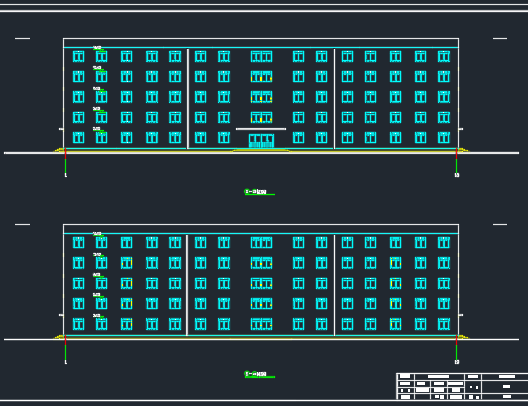Select ground-floor central double window, lower elevation
The height and width of the screenshot is (406, 528).
click(262, 324)
